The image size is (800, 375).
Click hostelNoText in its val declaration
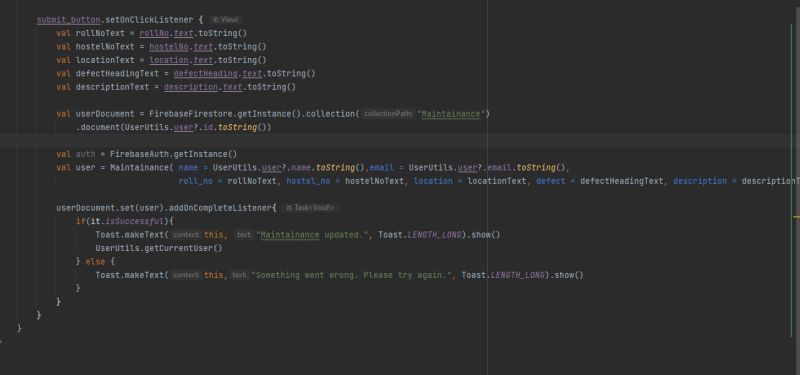(x=105, y=47)
